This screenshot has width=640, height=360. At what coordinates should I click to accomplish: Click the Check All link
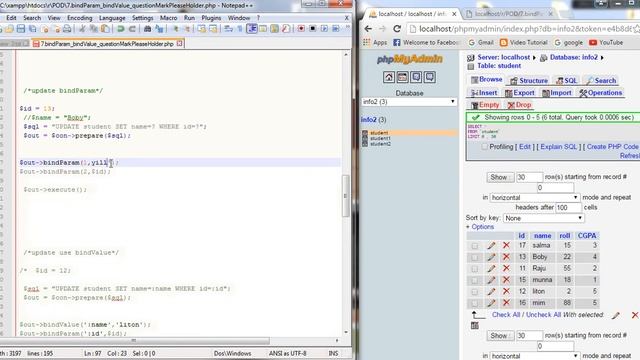tap(506, 315)
